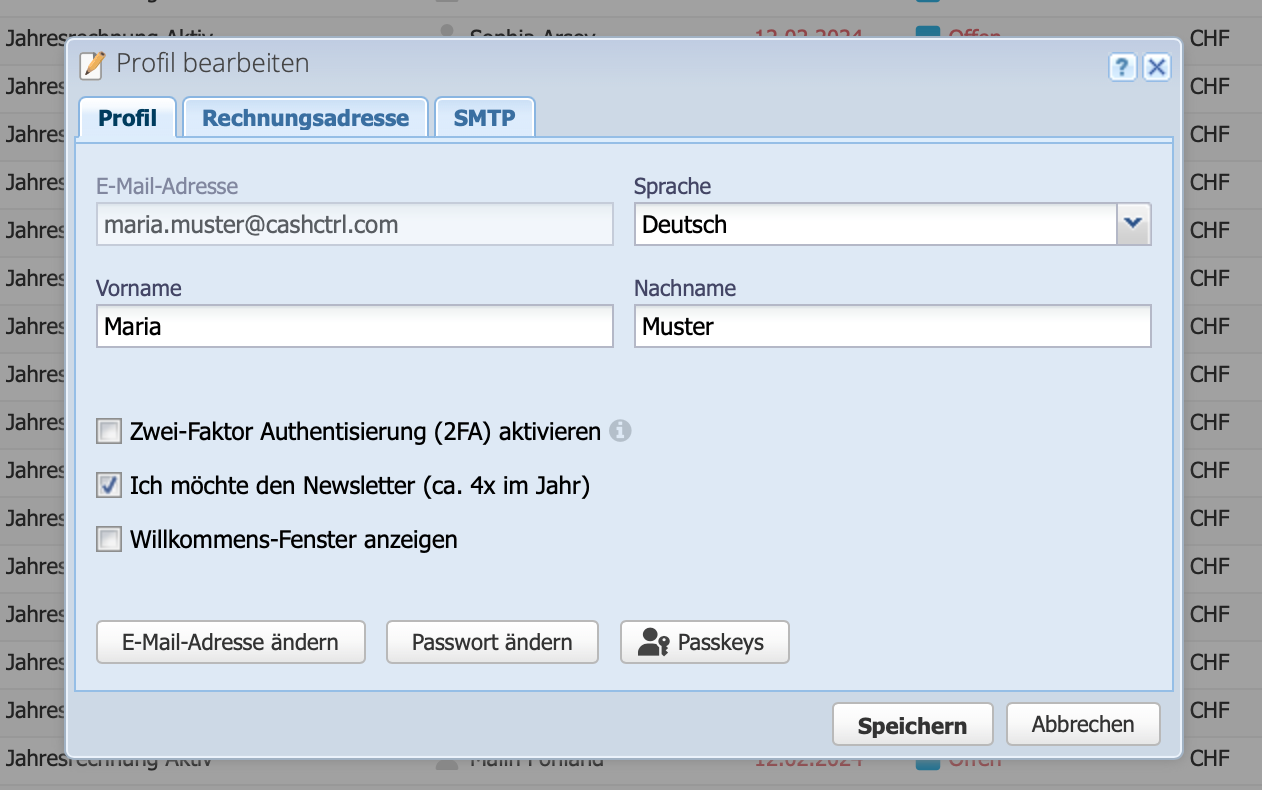Click the info icon next to 2FA option
Screen dimensions: 1262x790
620,430
